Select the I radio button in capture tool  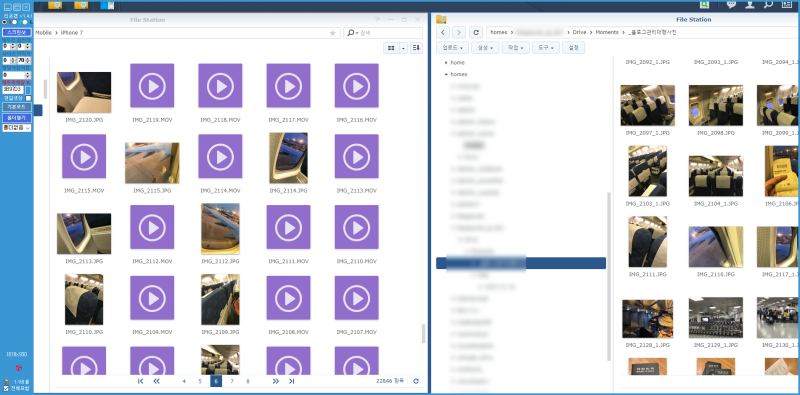tap(4, 22)
